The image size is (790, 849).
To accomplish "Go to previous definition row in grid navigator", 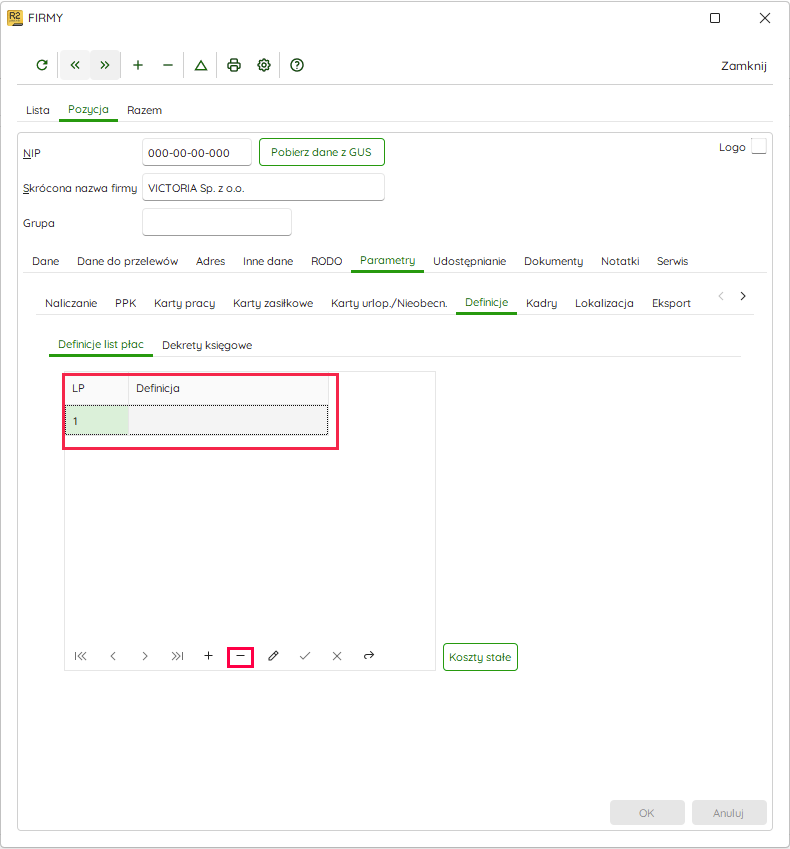I will pos(113,656).
